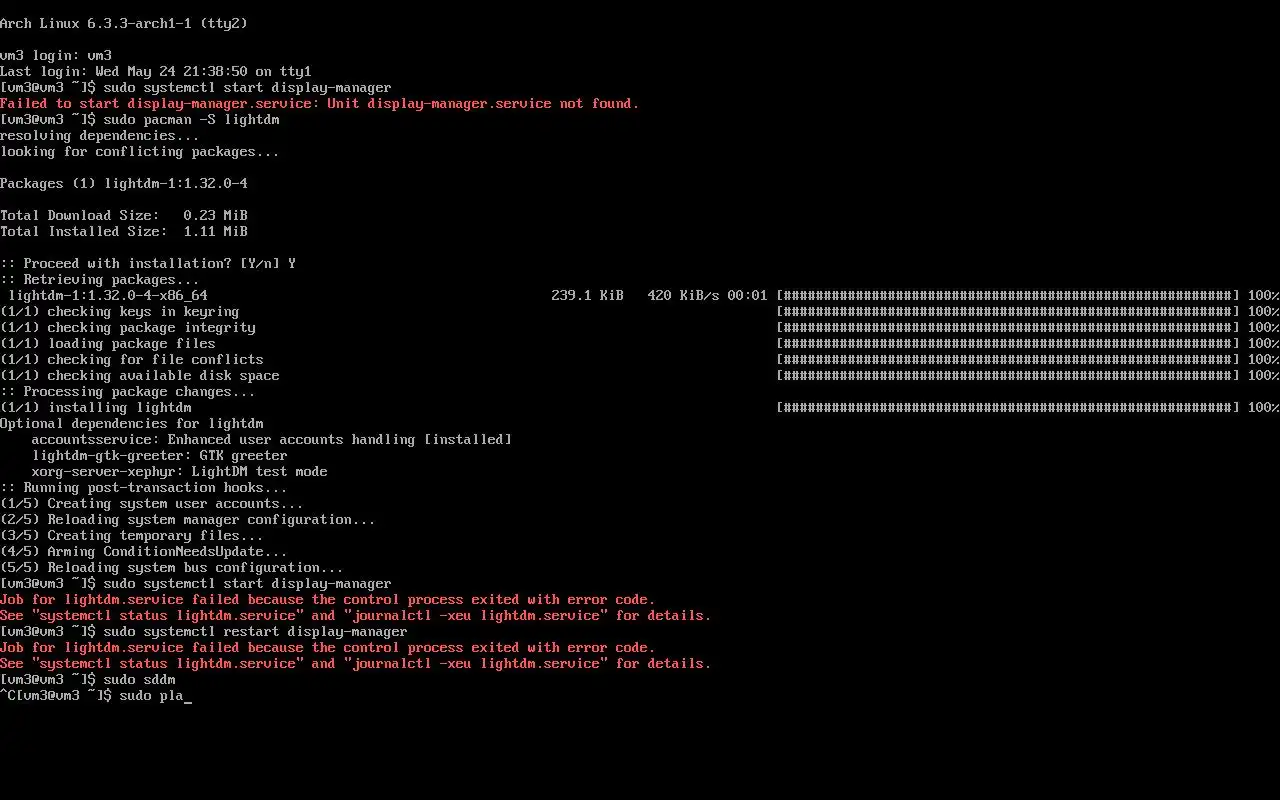Screen dimensions: 1280x800
Task: Click the '(1/5) Creating system user accounts...' line
Action: pyautogui.click(x=152, y=503)
